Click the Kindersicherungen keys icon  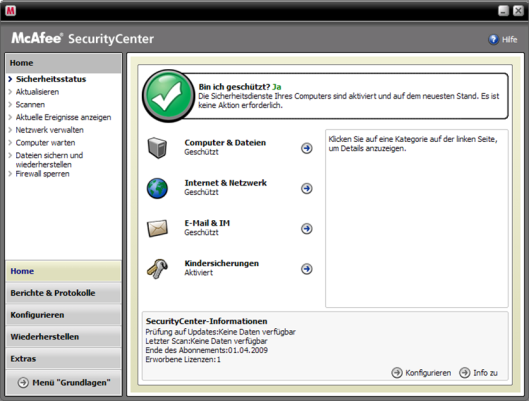click(157, 269)
